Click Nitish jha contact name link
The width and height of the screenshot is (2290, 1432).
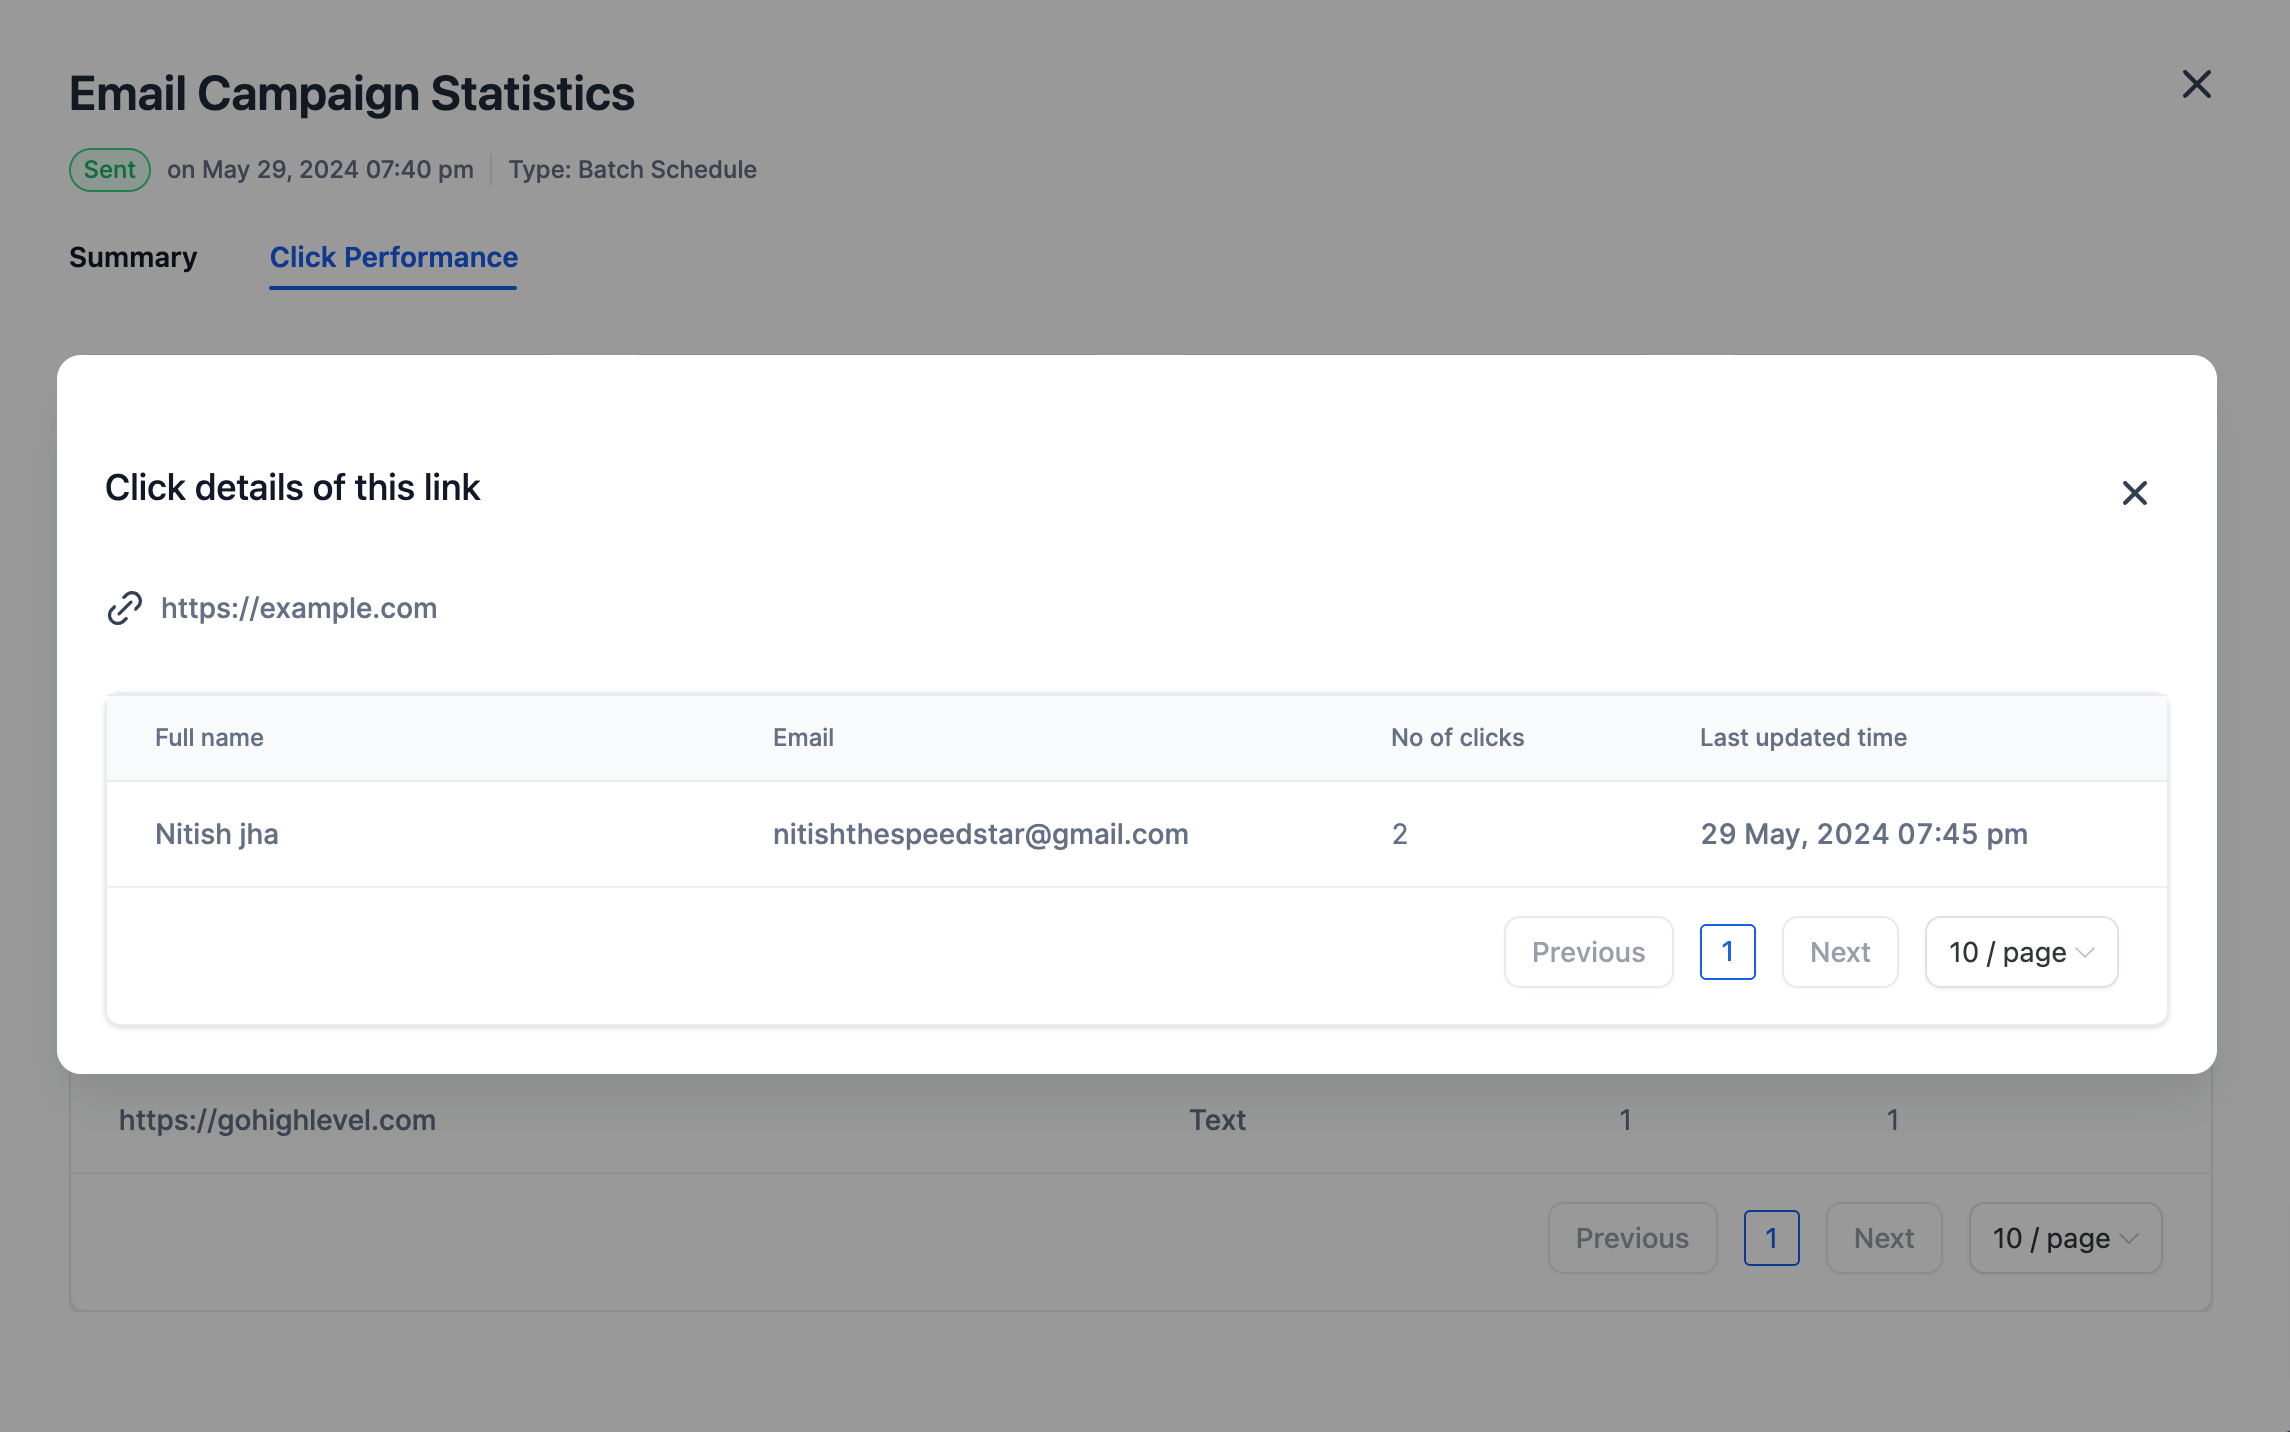[x=216, y=833]
